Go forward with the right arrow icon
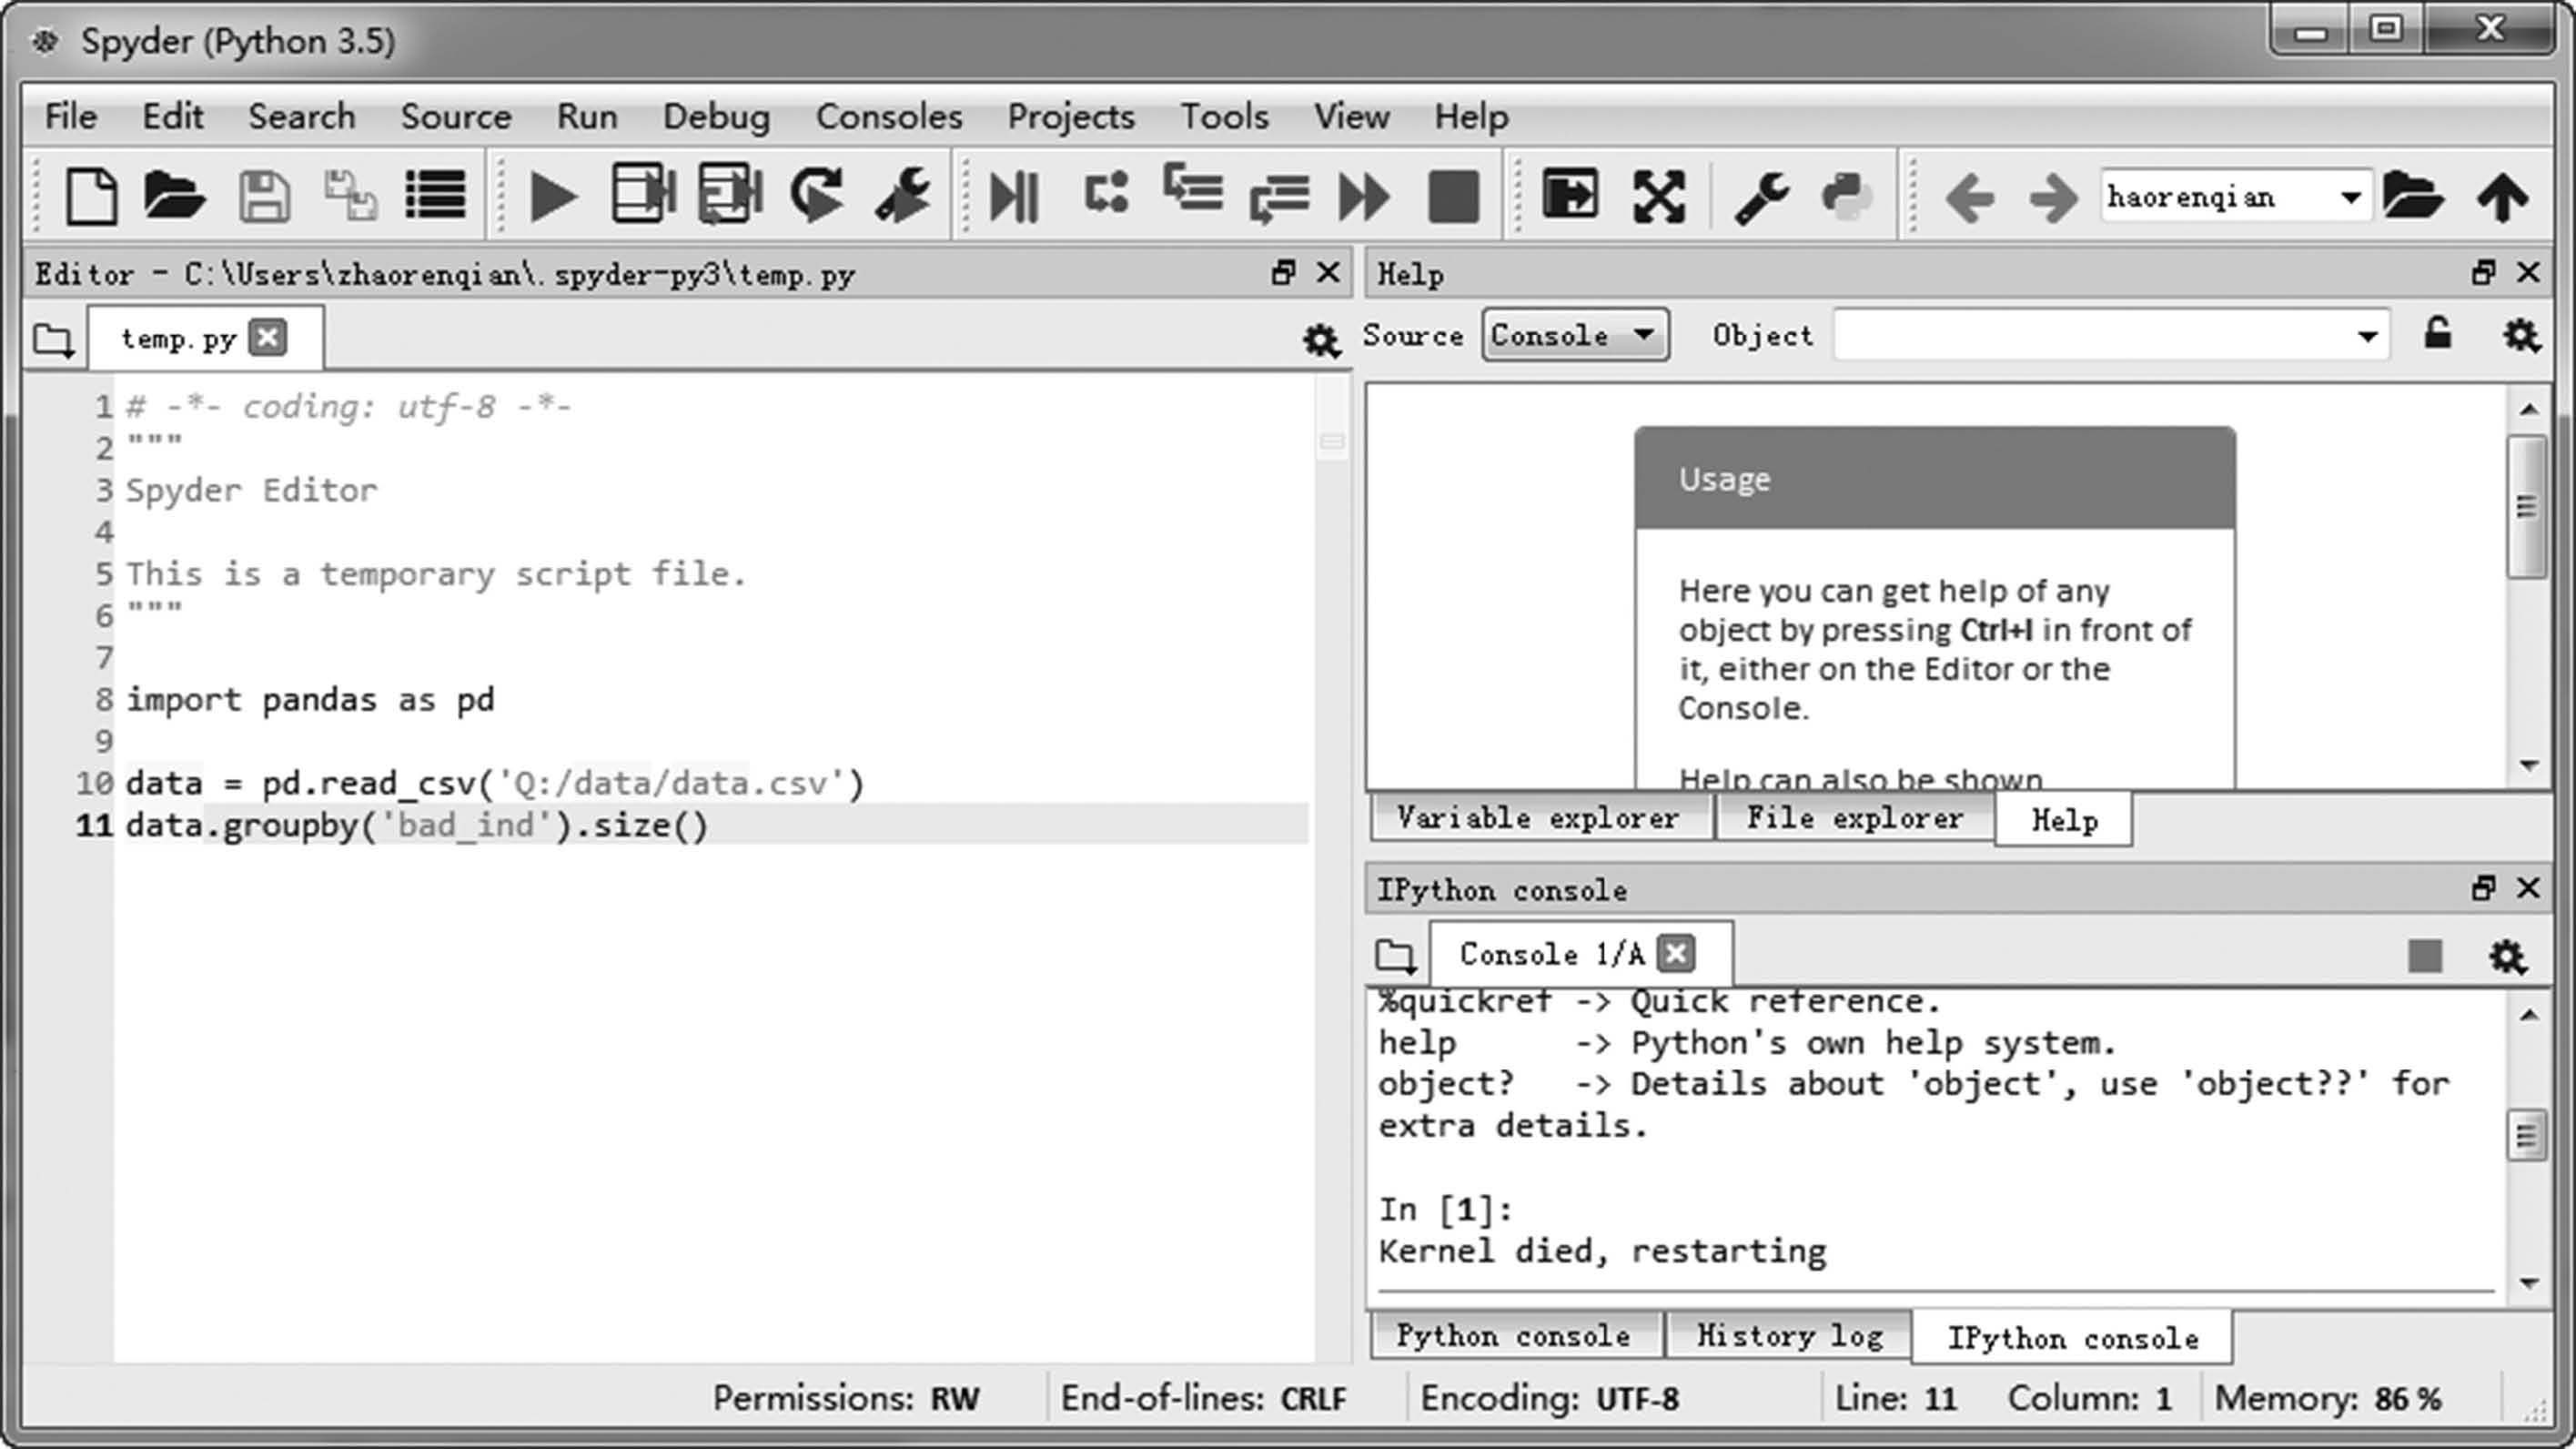 2053,197
